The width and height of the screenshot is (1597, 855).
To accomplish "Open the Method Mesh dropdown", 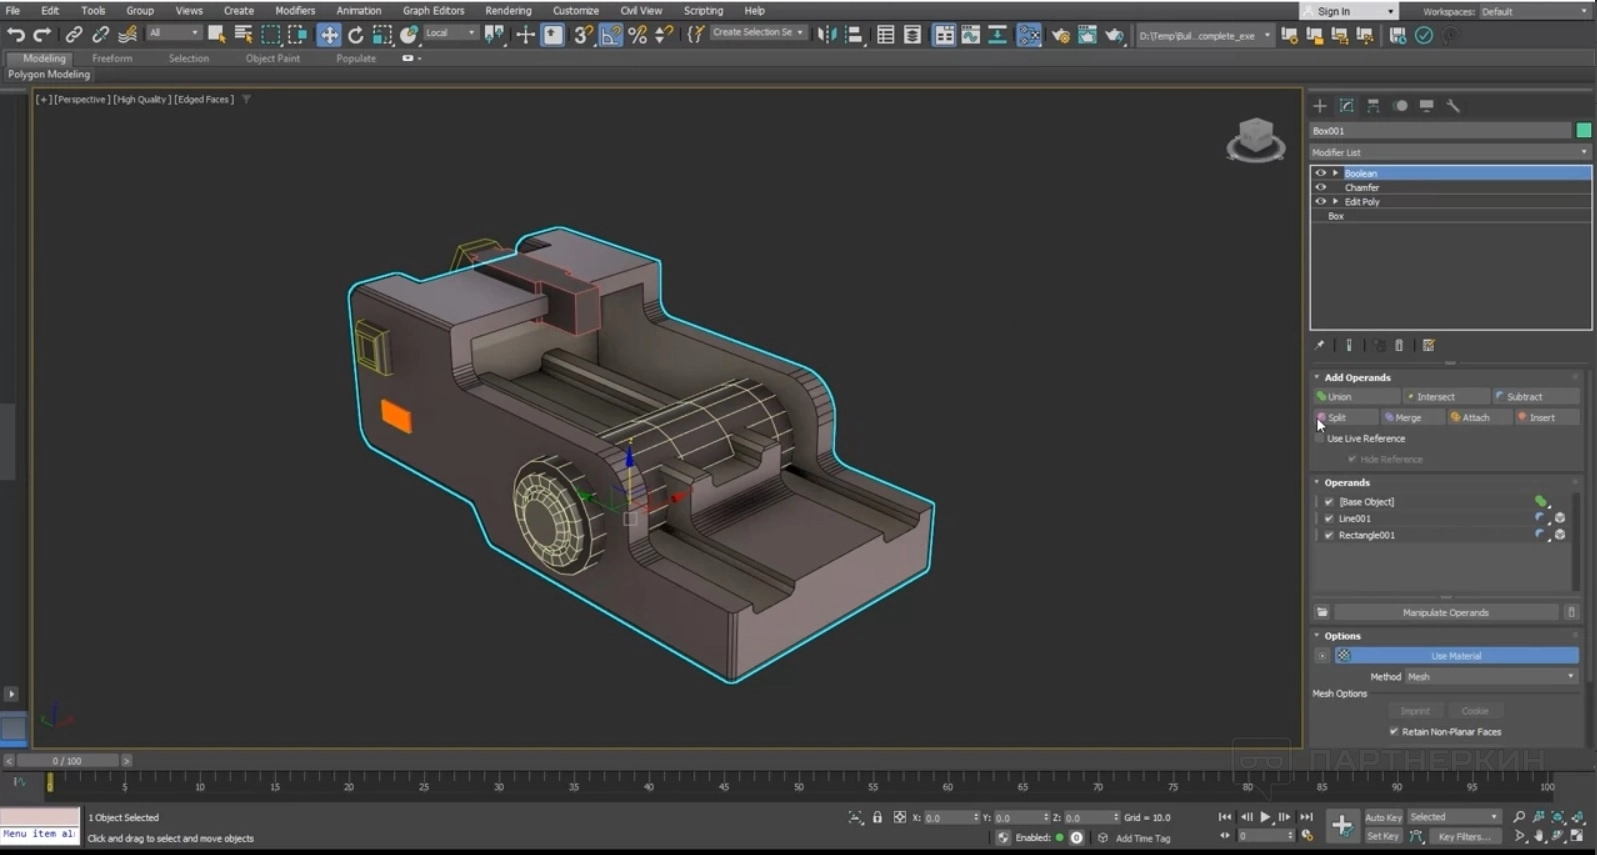I will click(x=1490, y=677).
